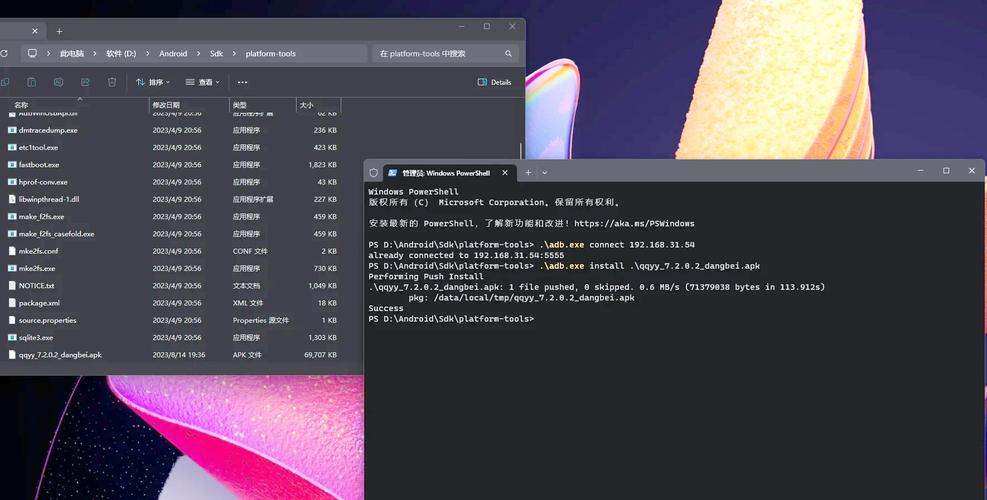Viewport: 987px width, 500px height.
Task: Open the three-dots See more menu
Action: pyautogui.click(x=242, y=82)
